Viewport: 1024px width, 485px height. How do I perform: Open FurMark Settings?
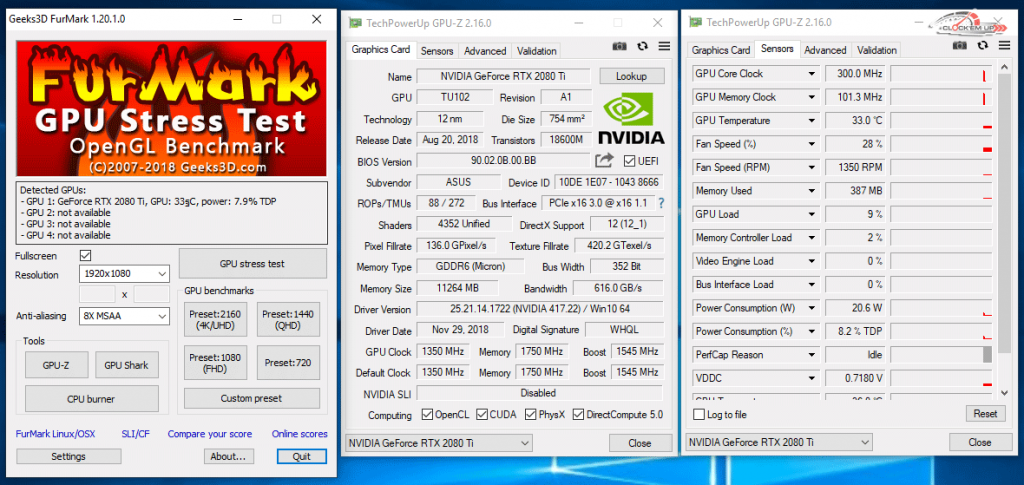pos(69,456)
